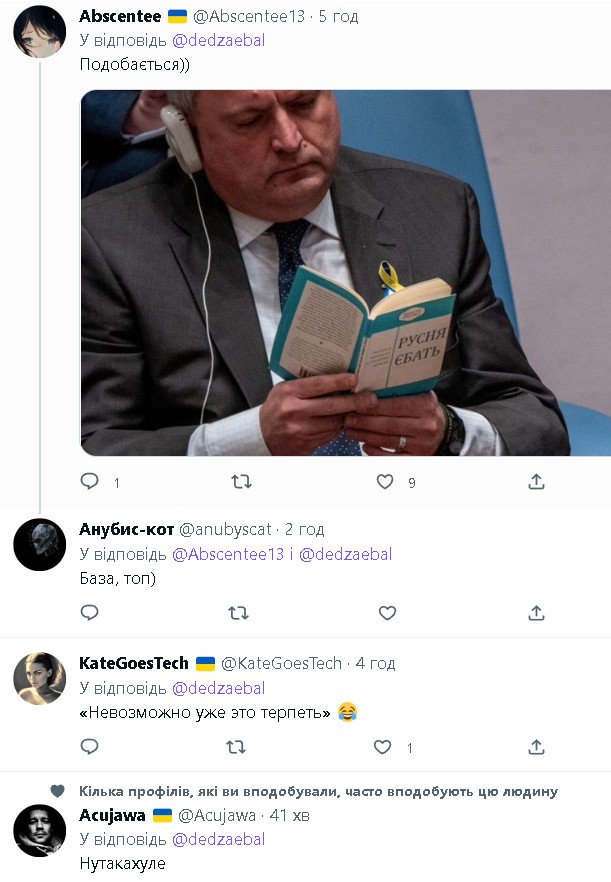Share KateGoesTech's tweet

tap(536, 747)
